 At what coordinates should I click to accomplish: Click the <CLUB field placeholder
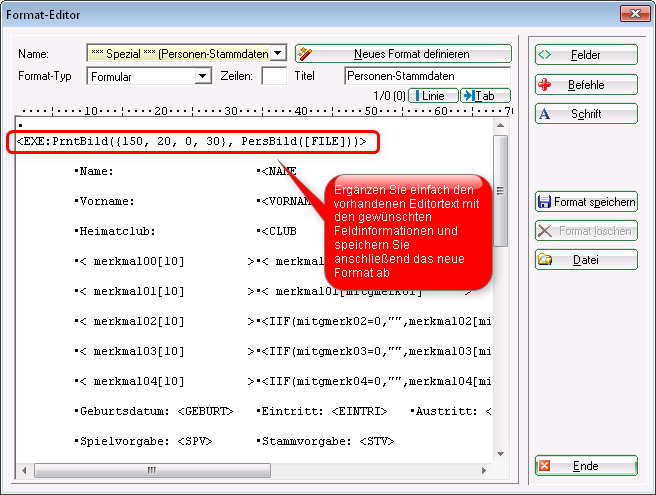click(x=279, y=231)
